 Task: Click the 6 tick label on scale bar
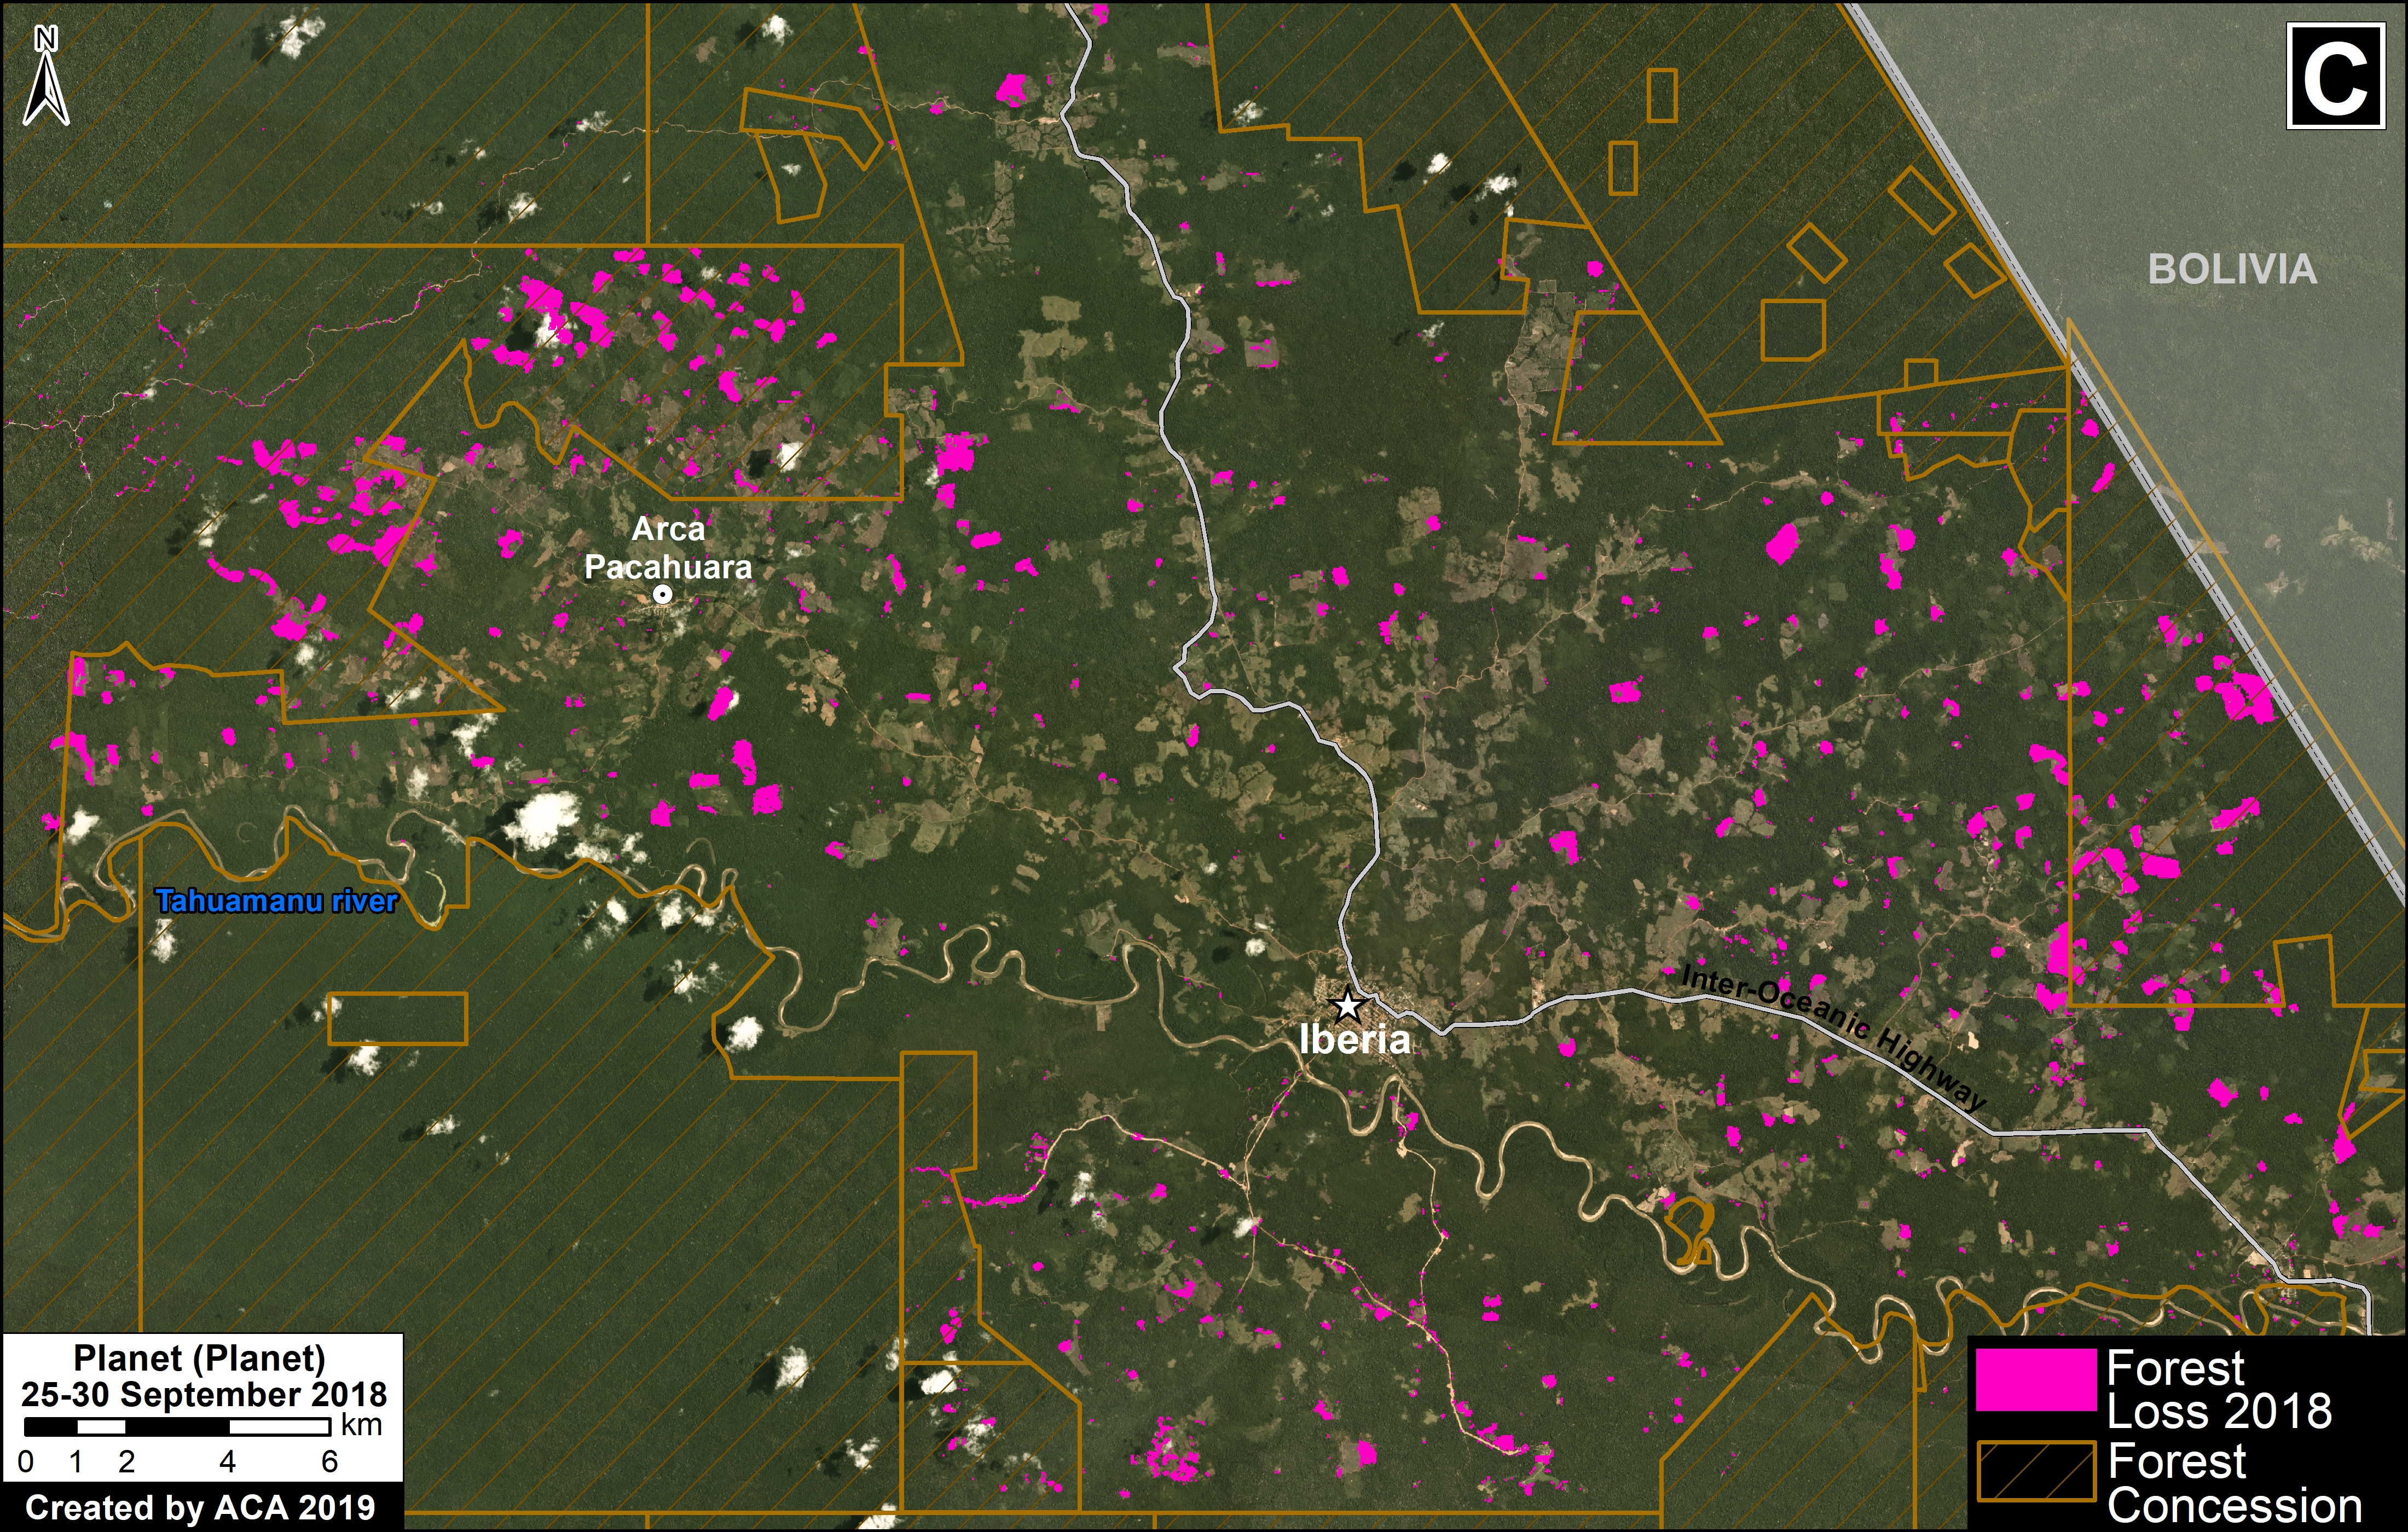coord(330,1462)
